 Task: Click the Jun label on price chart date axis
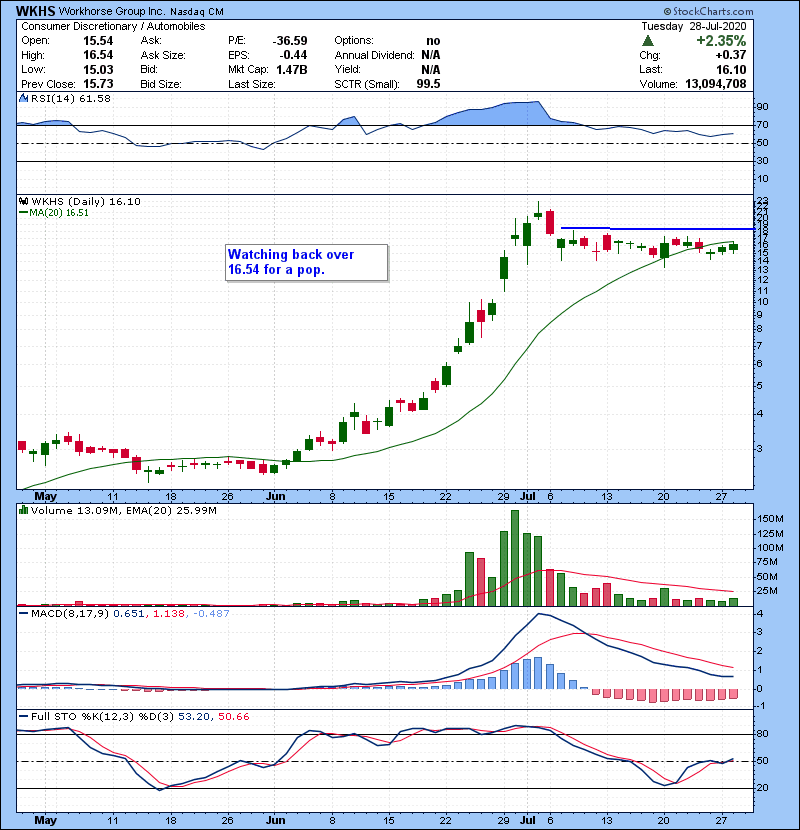pos(276,497)
